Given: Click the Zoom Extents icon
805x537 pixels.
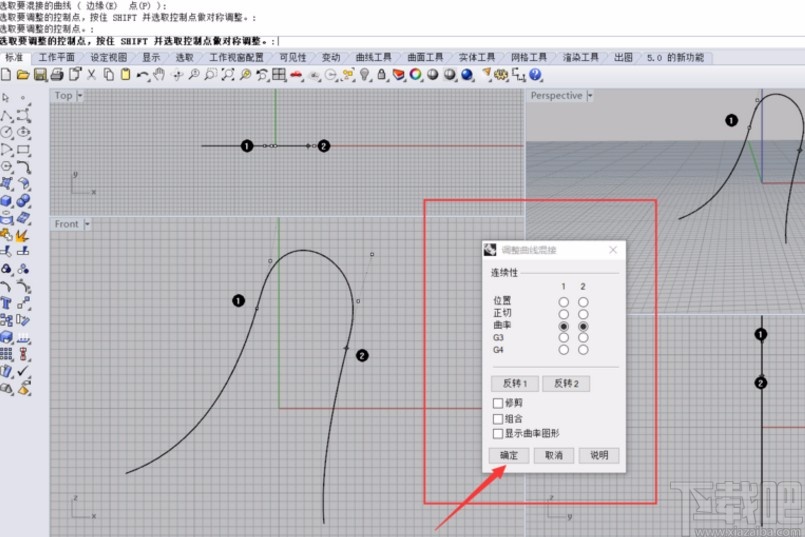Looking at the screenshot, I should coord(227,75).
